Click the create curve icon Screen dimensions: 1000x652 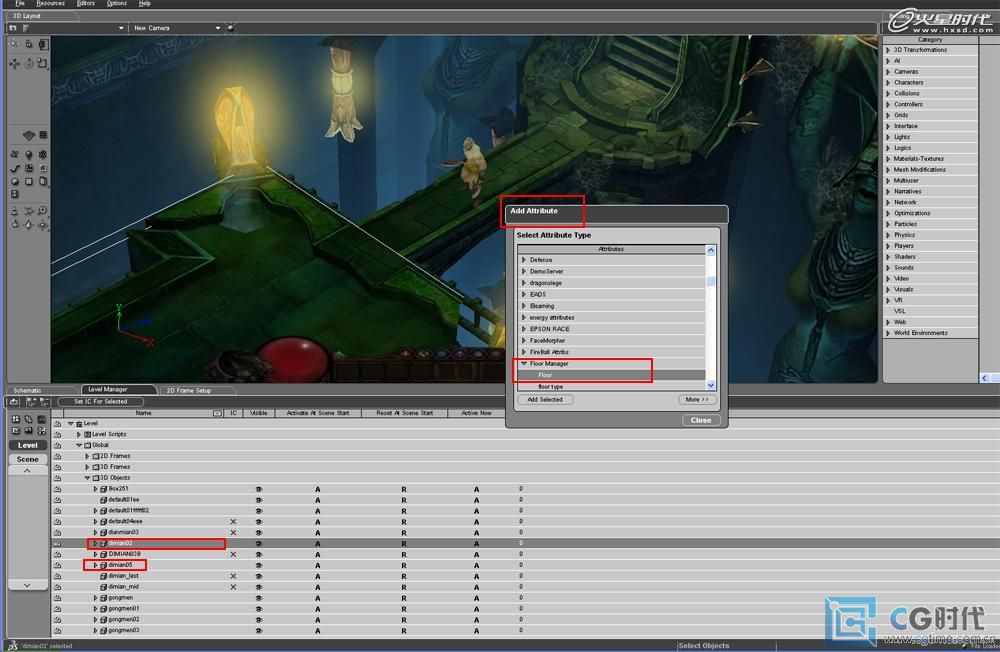14,168
